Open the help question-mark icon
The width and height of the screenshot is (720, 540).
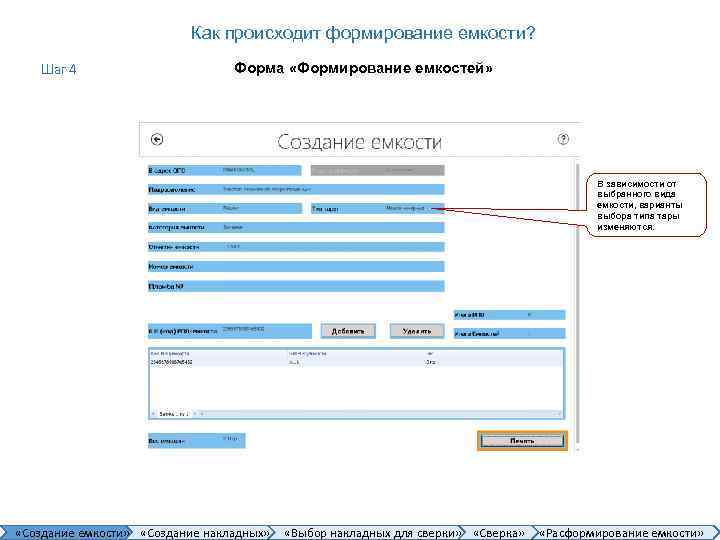[x=563, y=139]
